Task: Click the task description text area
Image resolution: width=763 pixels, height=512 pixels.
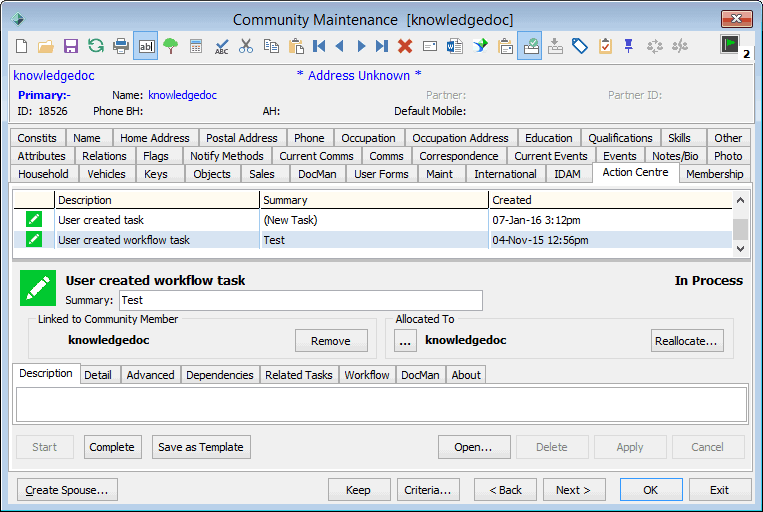Action: point(382,404)
